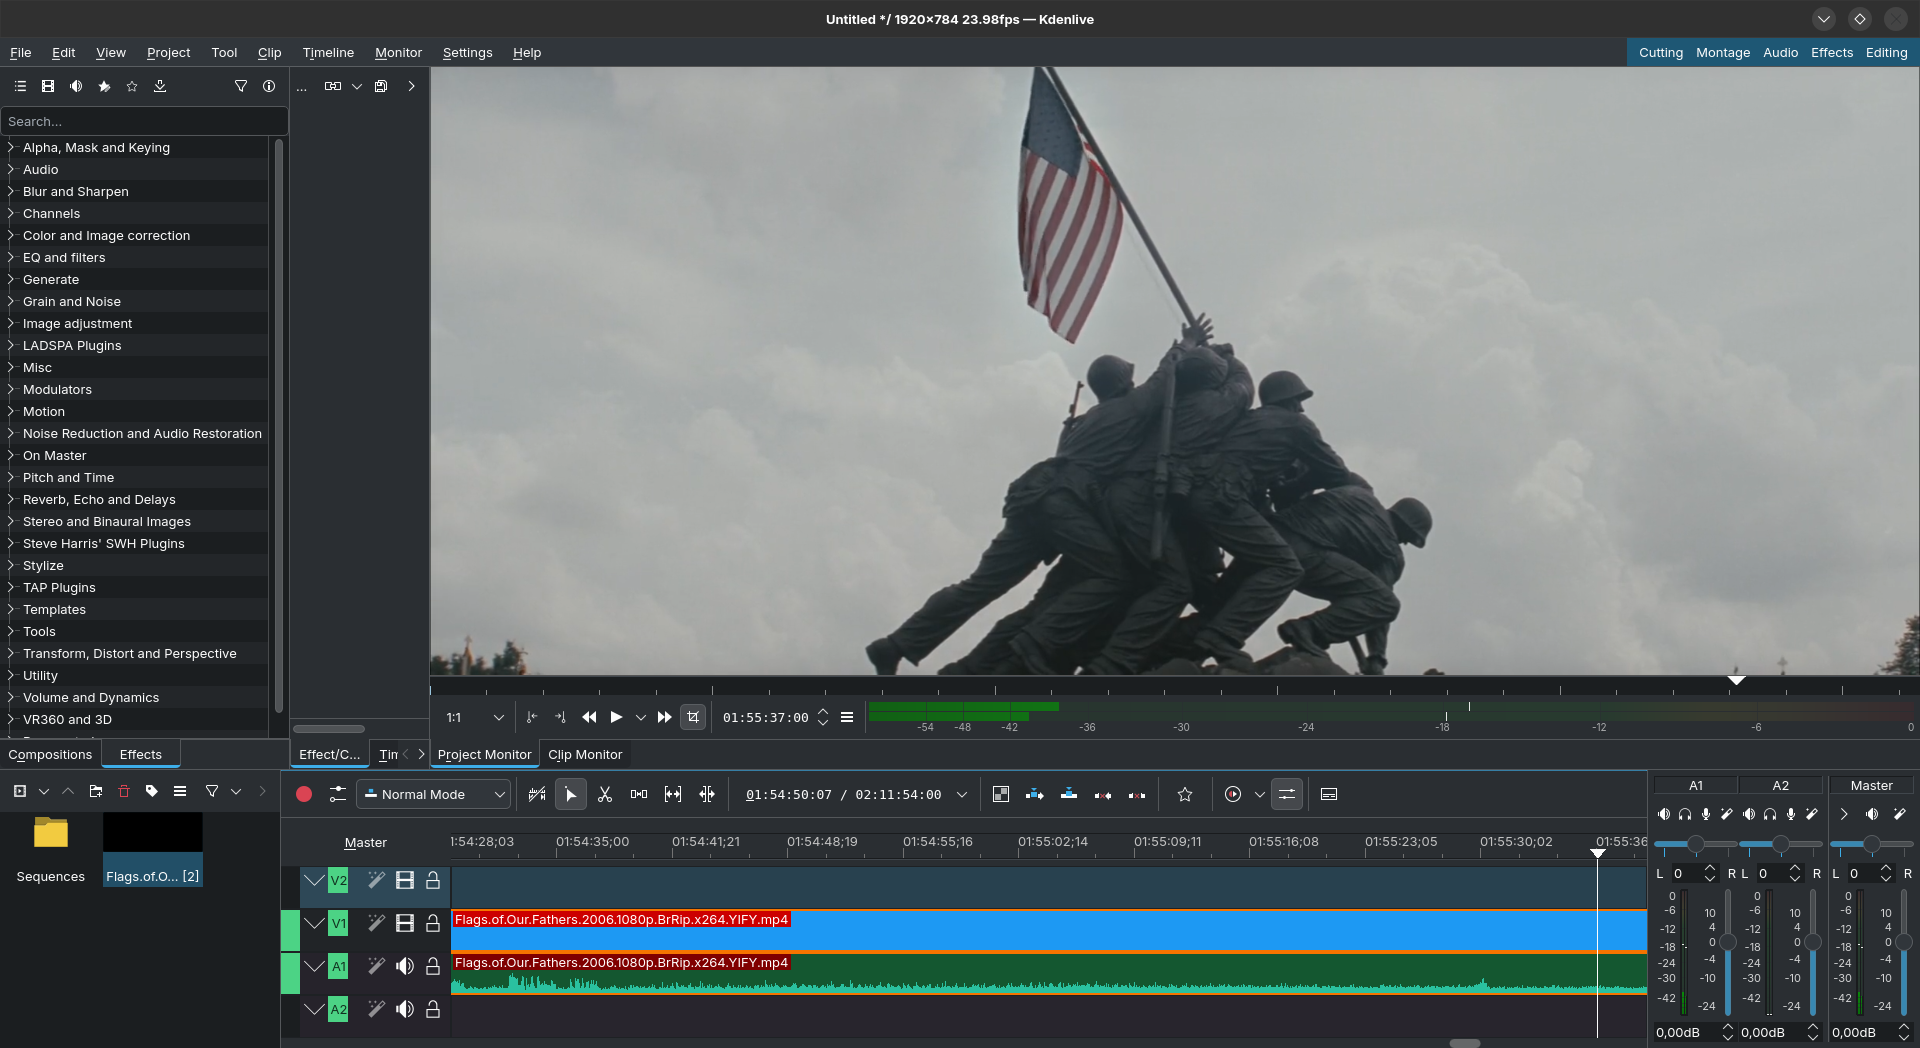This screenshot has width=1920, height=1048.
Task: Select the spacer tool in timeline toolbar
Action: pos(639,794)
